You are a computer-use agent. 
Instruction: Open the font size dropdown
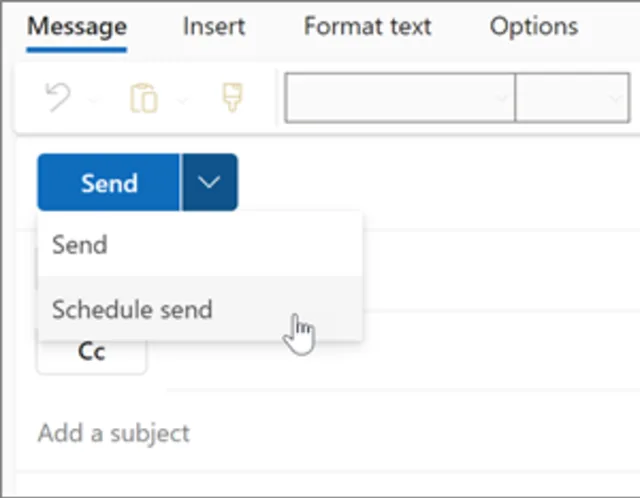[x=572, y=99]
